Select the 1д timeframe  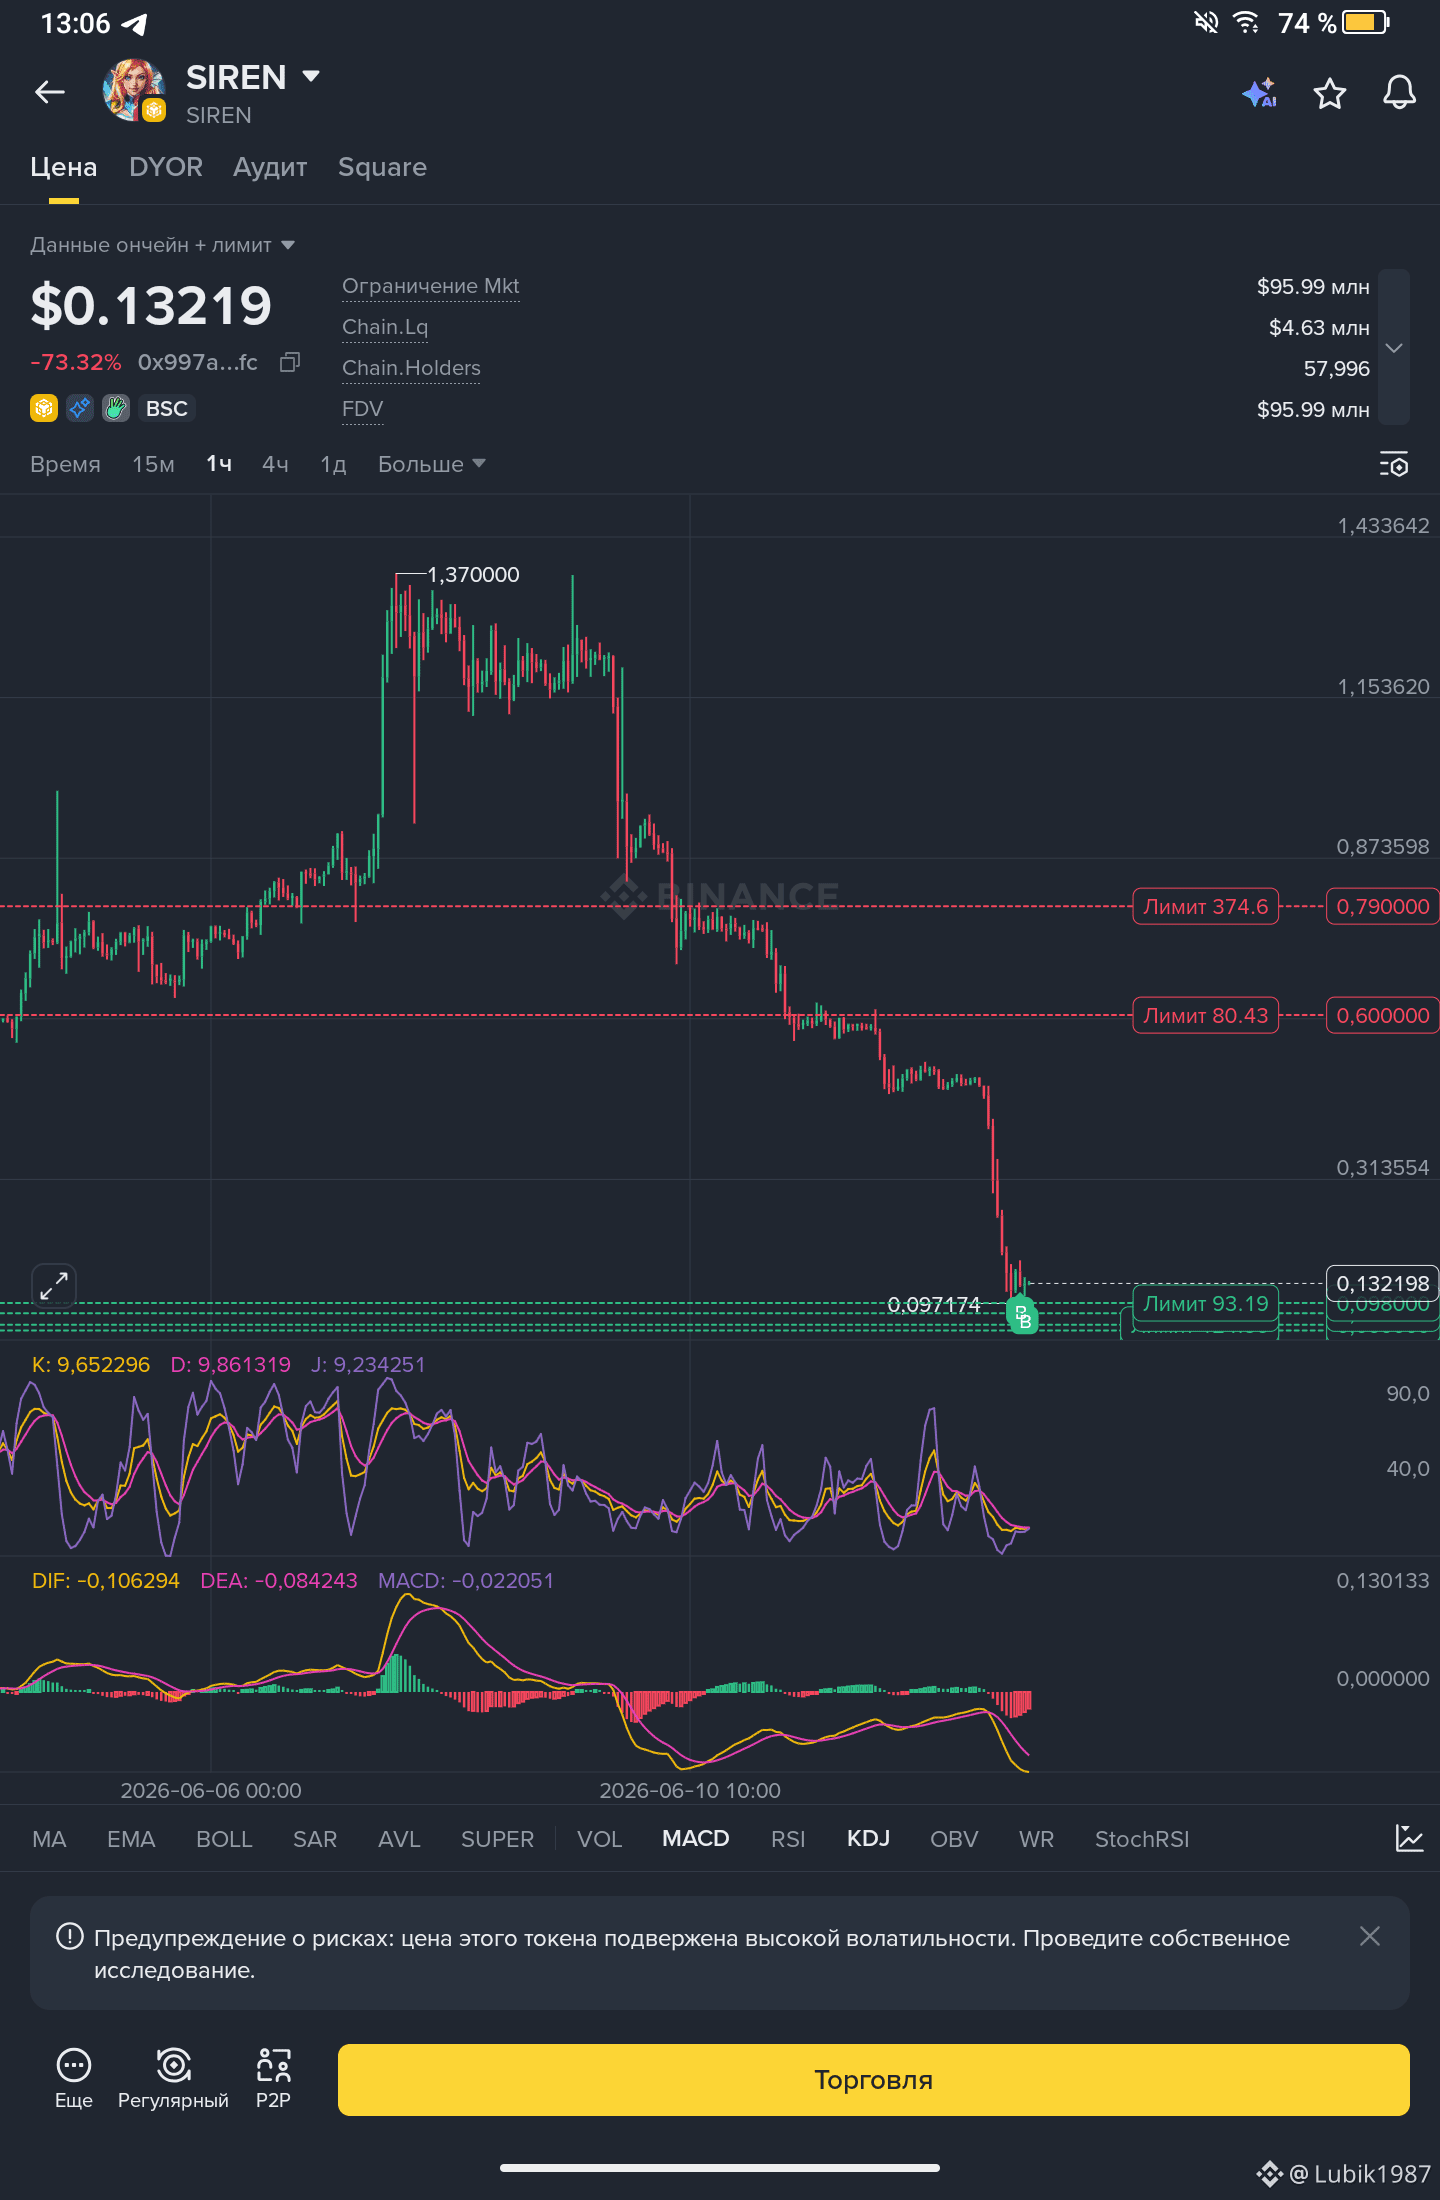pyautogui.click(x=333, y=464)
